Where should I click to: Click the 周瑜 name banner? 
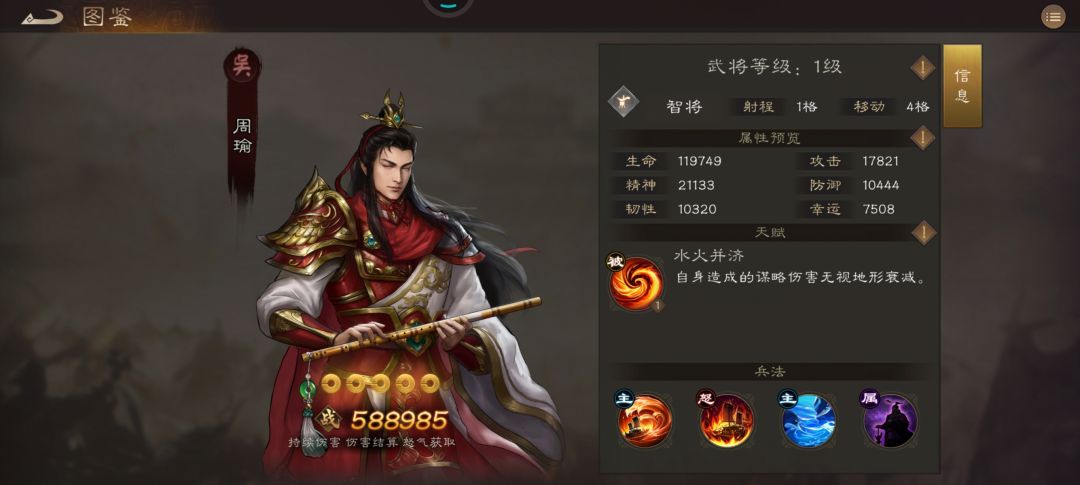(x=242, y=136)
